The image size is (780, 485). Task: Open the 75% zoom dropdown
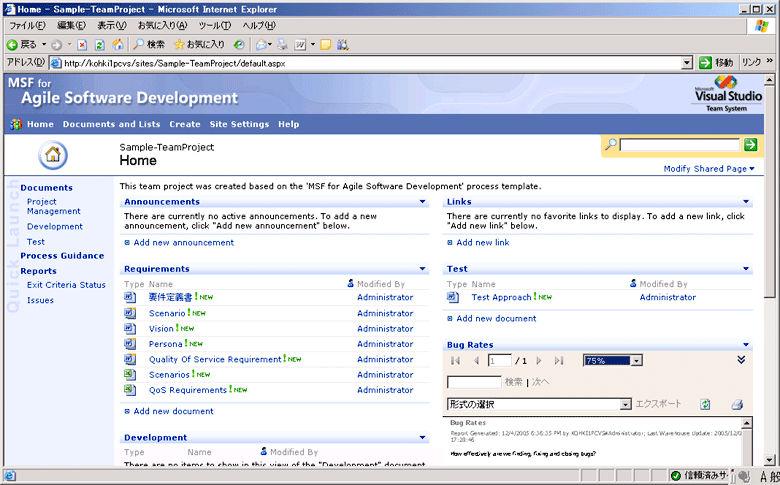(637, 361)
